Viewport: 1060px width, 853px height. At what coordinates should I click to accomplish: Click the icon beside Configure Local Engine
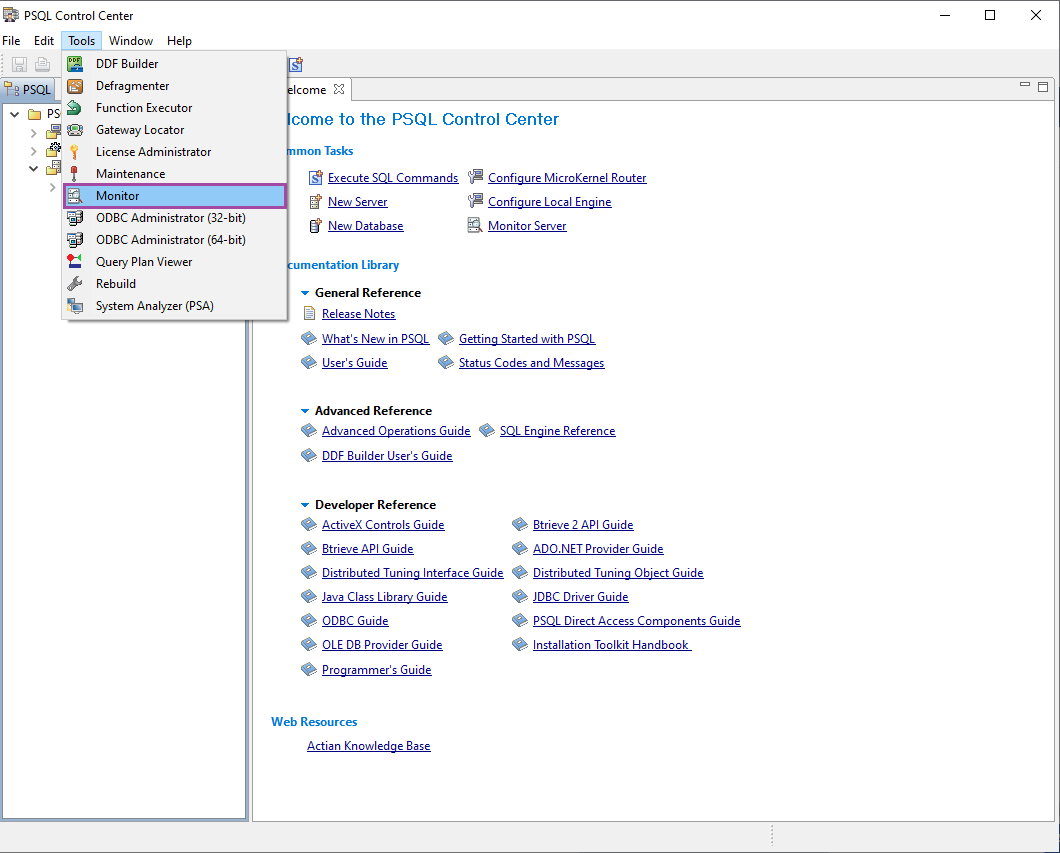(476, 201)
